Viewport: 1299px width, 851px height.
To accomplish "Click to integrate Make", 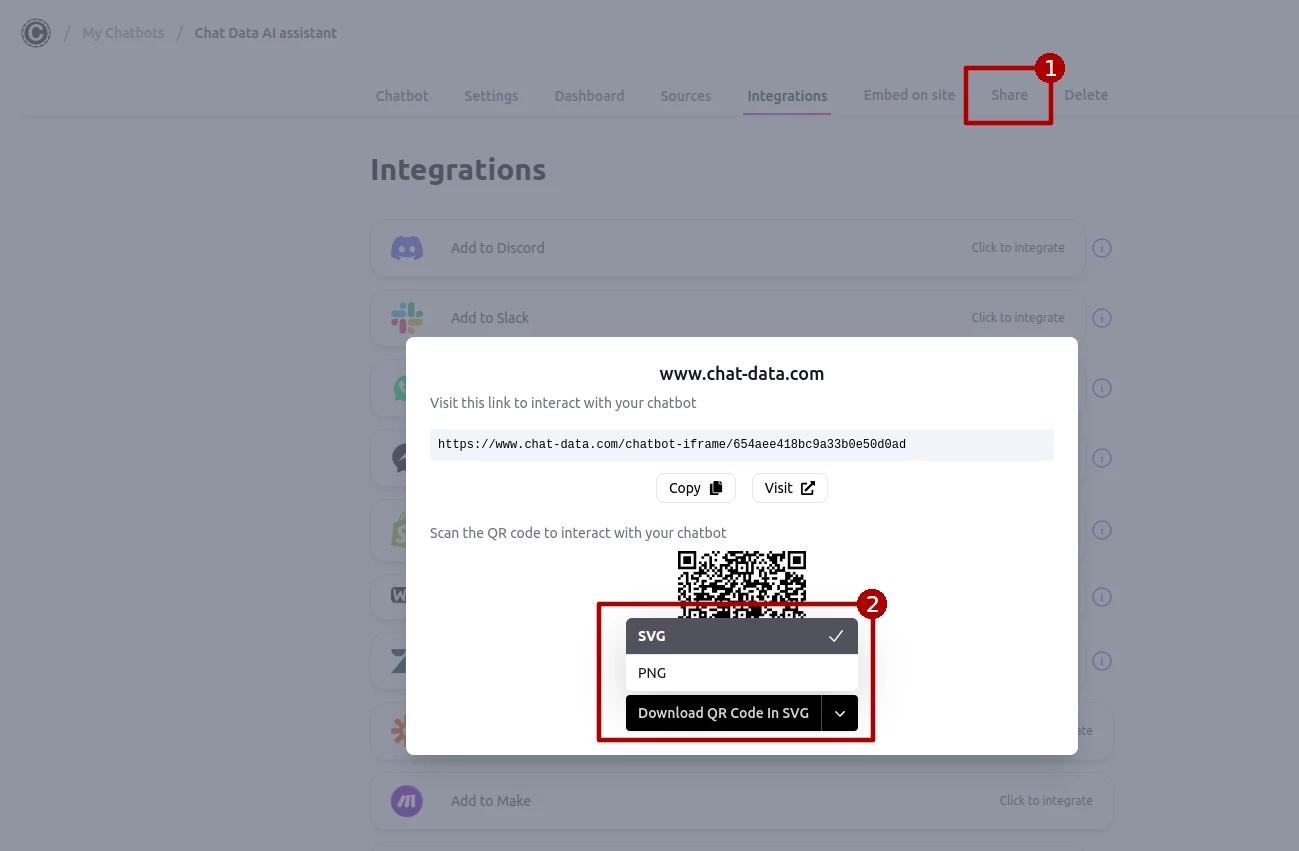I will click(x=1046, y=801).
